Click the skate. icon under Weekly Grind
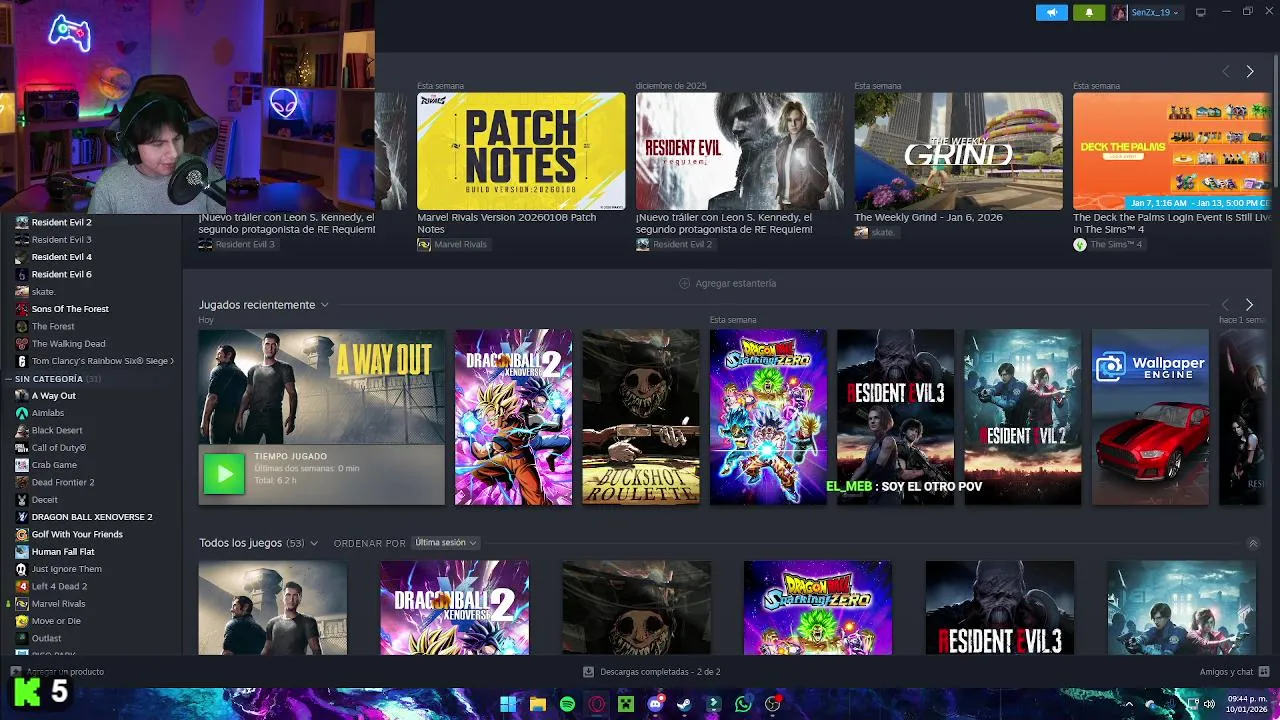 click(x=861, y=232)
